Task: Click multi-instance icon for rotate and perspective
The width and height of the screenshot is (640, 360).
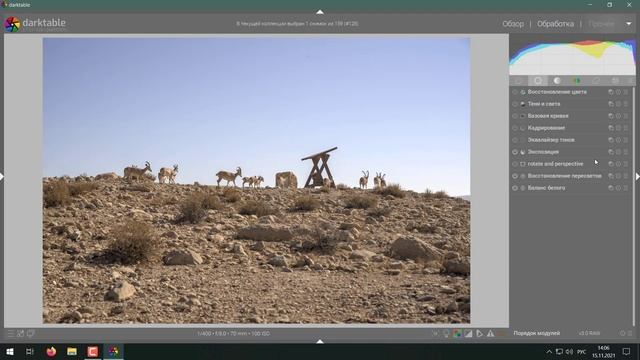Action: (x=611, y=164)
